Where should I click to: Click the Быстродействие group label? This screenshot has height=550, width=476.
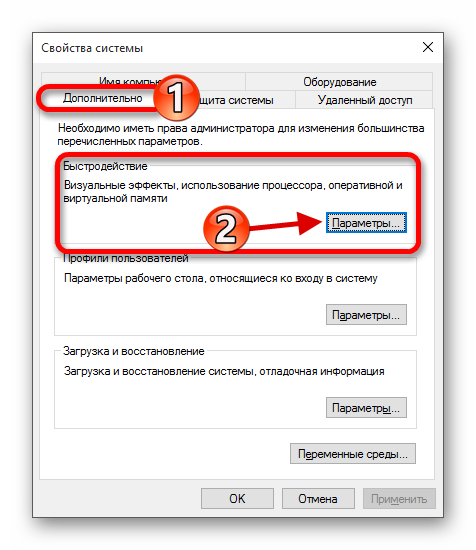[x=105, y=166]
